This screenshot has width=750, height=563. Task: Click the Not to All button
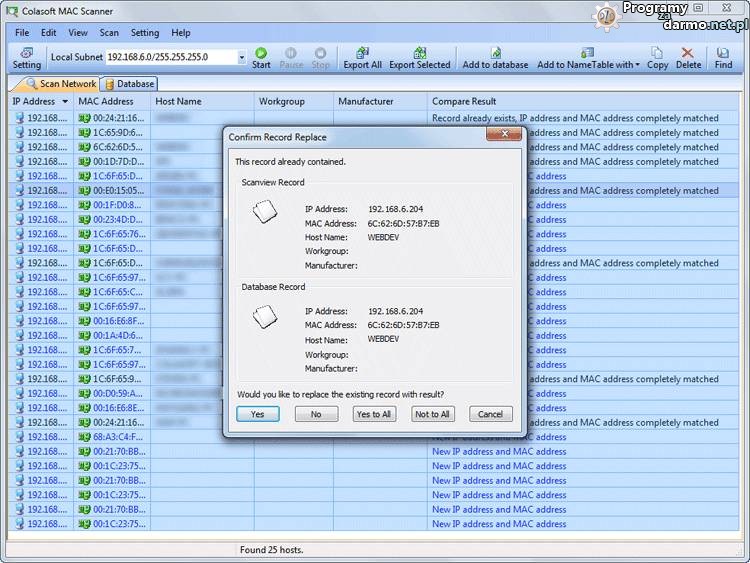[432, 414]
